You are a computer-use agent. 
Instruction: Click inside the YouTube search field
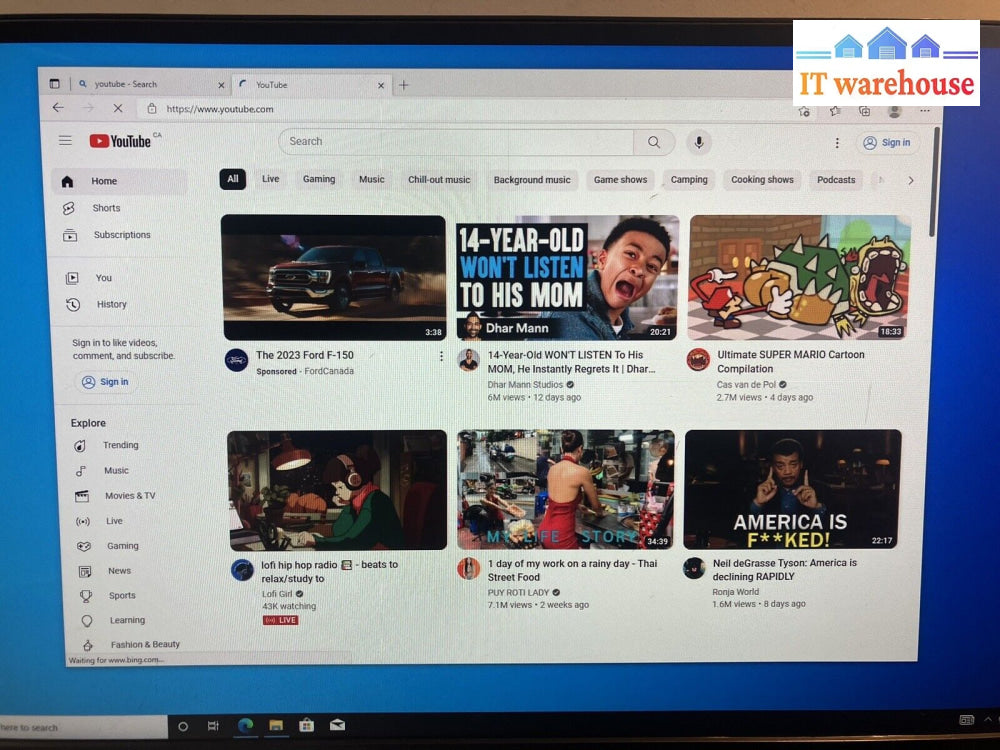pyautogui.click(x=455, y=142)
